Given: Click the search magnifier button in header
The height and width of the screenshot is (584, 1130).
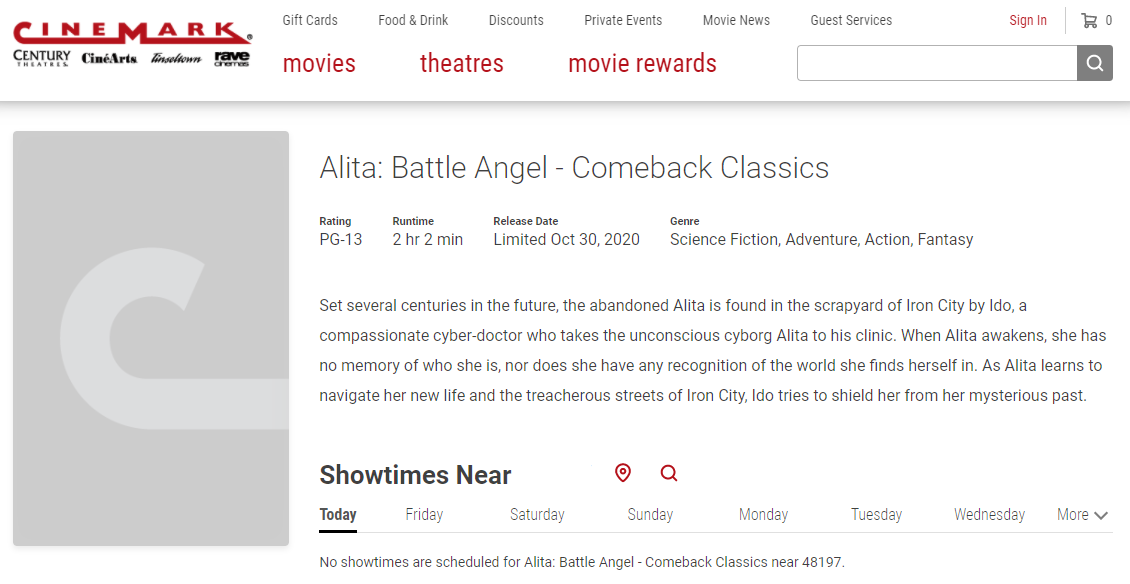Looking at the screenshot, I should (1094, 63).
